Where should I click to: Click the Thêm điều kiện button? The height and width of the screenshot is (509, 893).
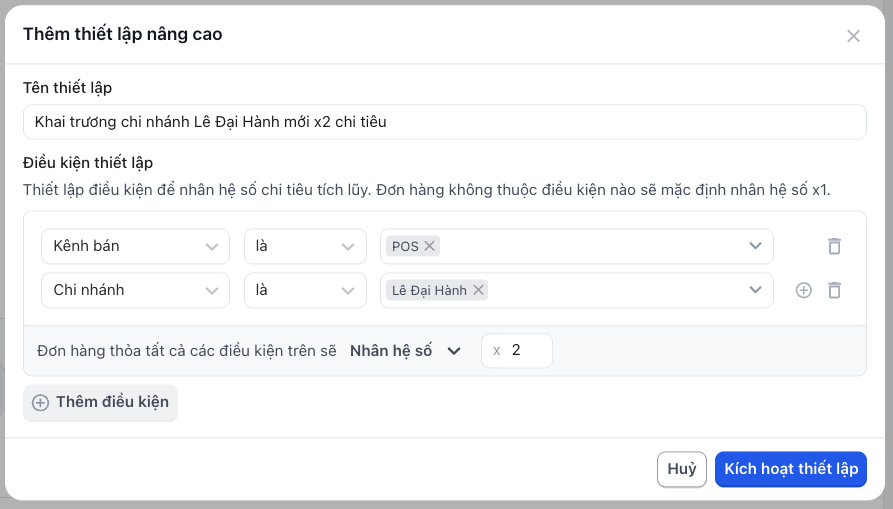[x=100, y=403]
